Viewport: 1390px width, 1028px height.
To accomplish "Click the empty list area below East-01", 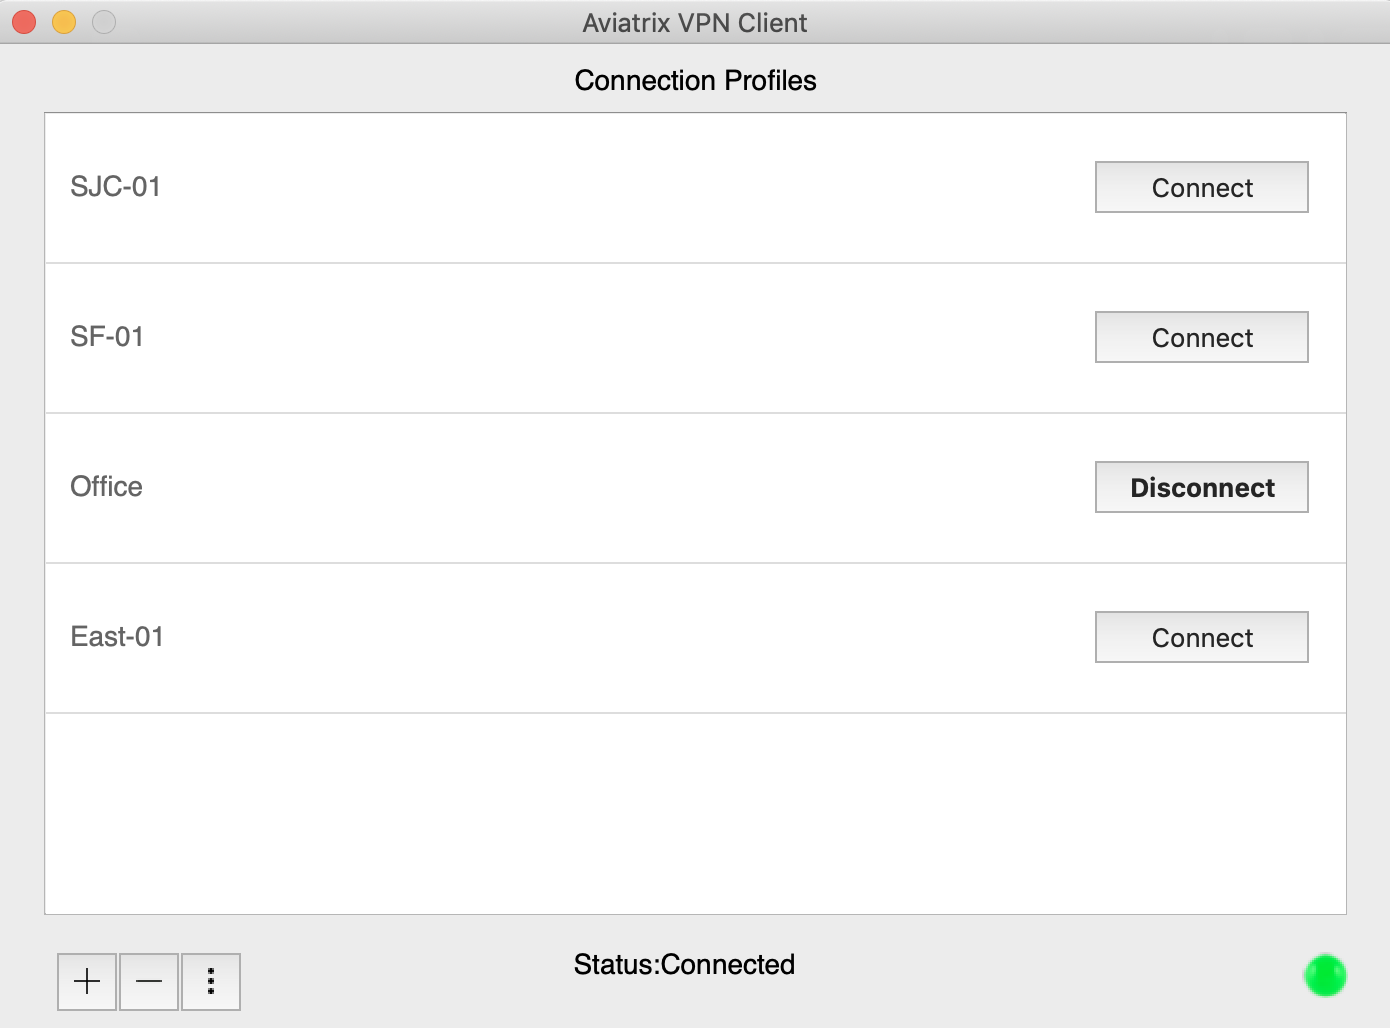I will point(695,813).
